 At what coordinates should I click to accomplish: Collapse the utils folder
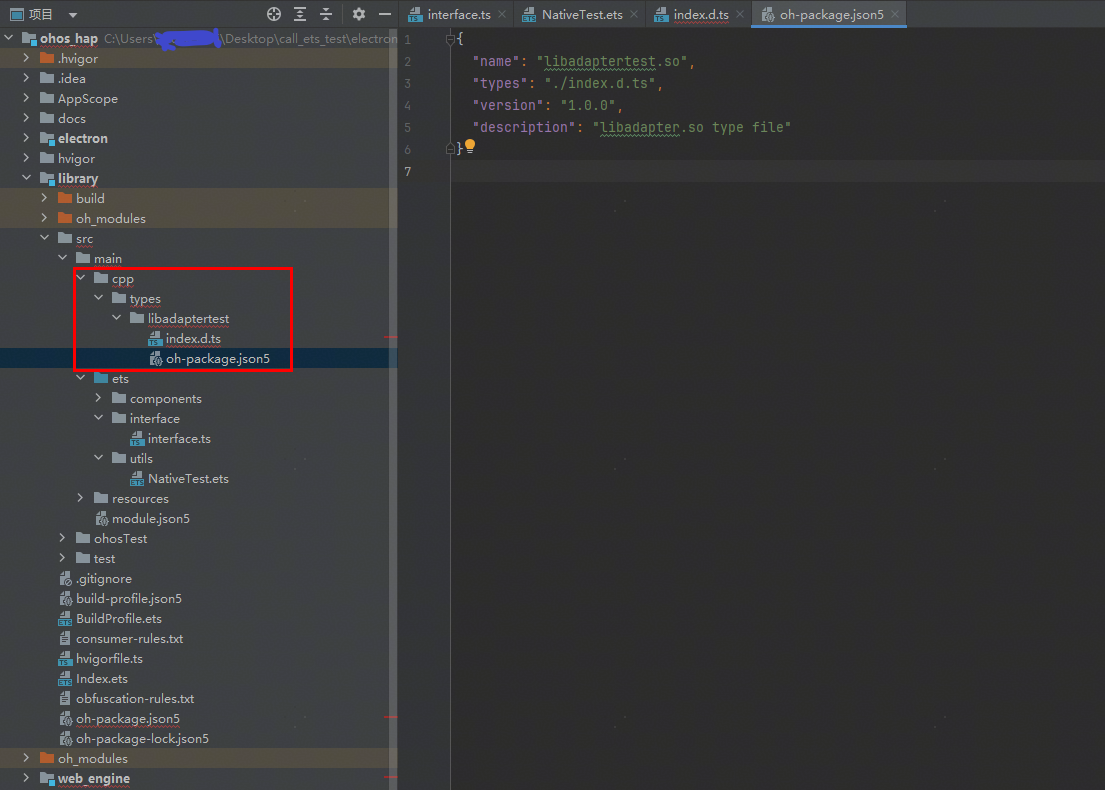[x=99, y=458]
